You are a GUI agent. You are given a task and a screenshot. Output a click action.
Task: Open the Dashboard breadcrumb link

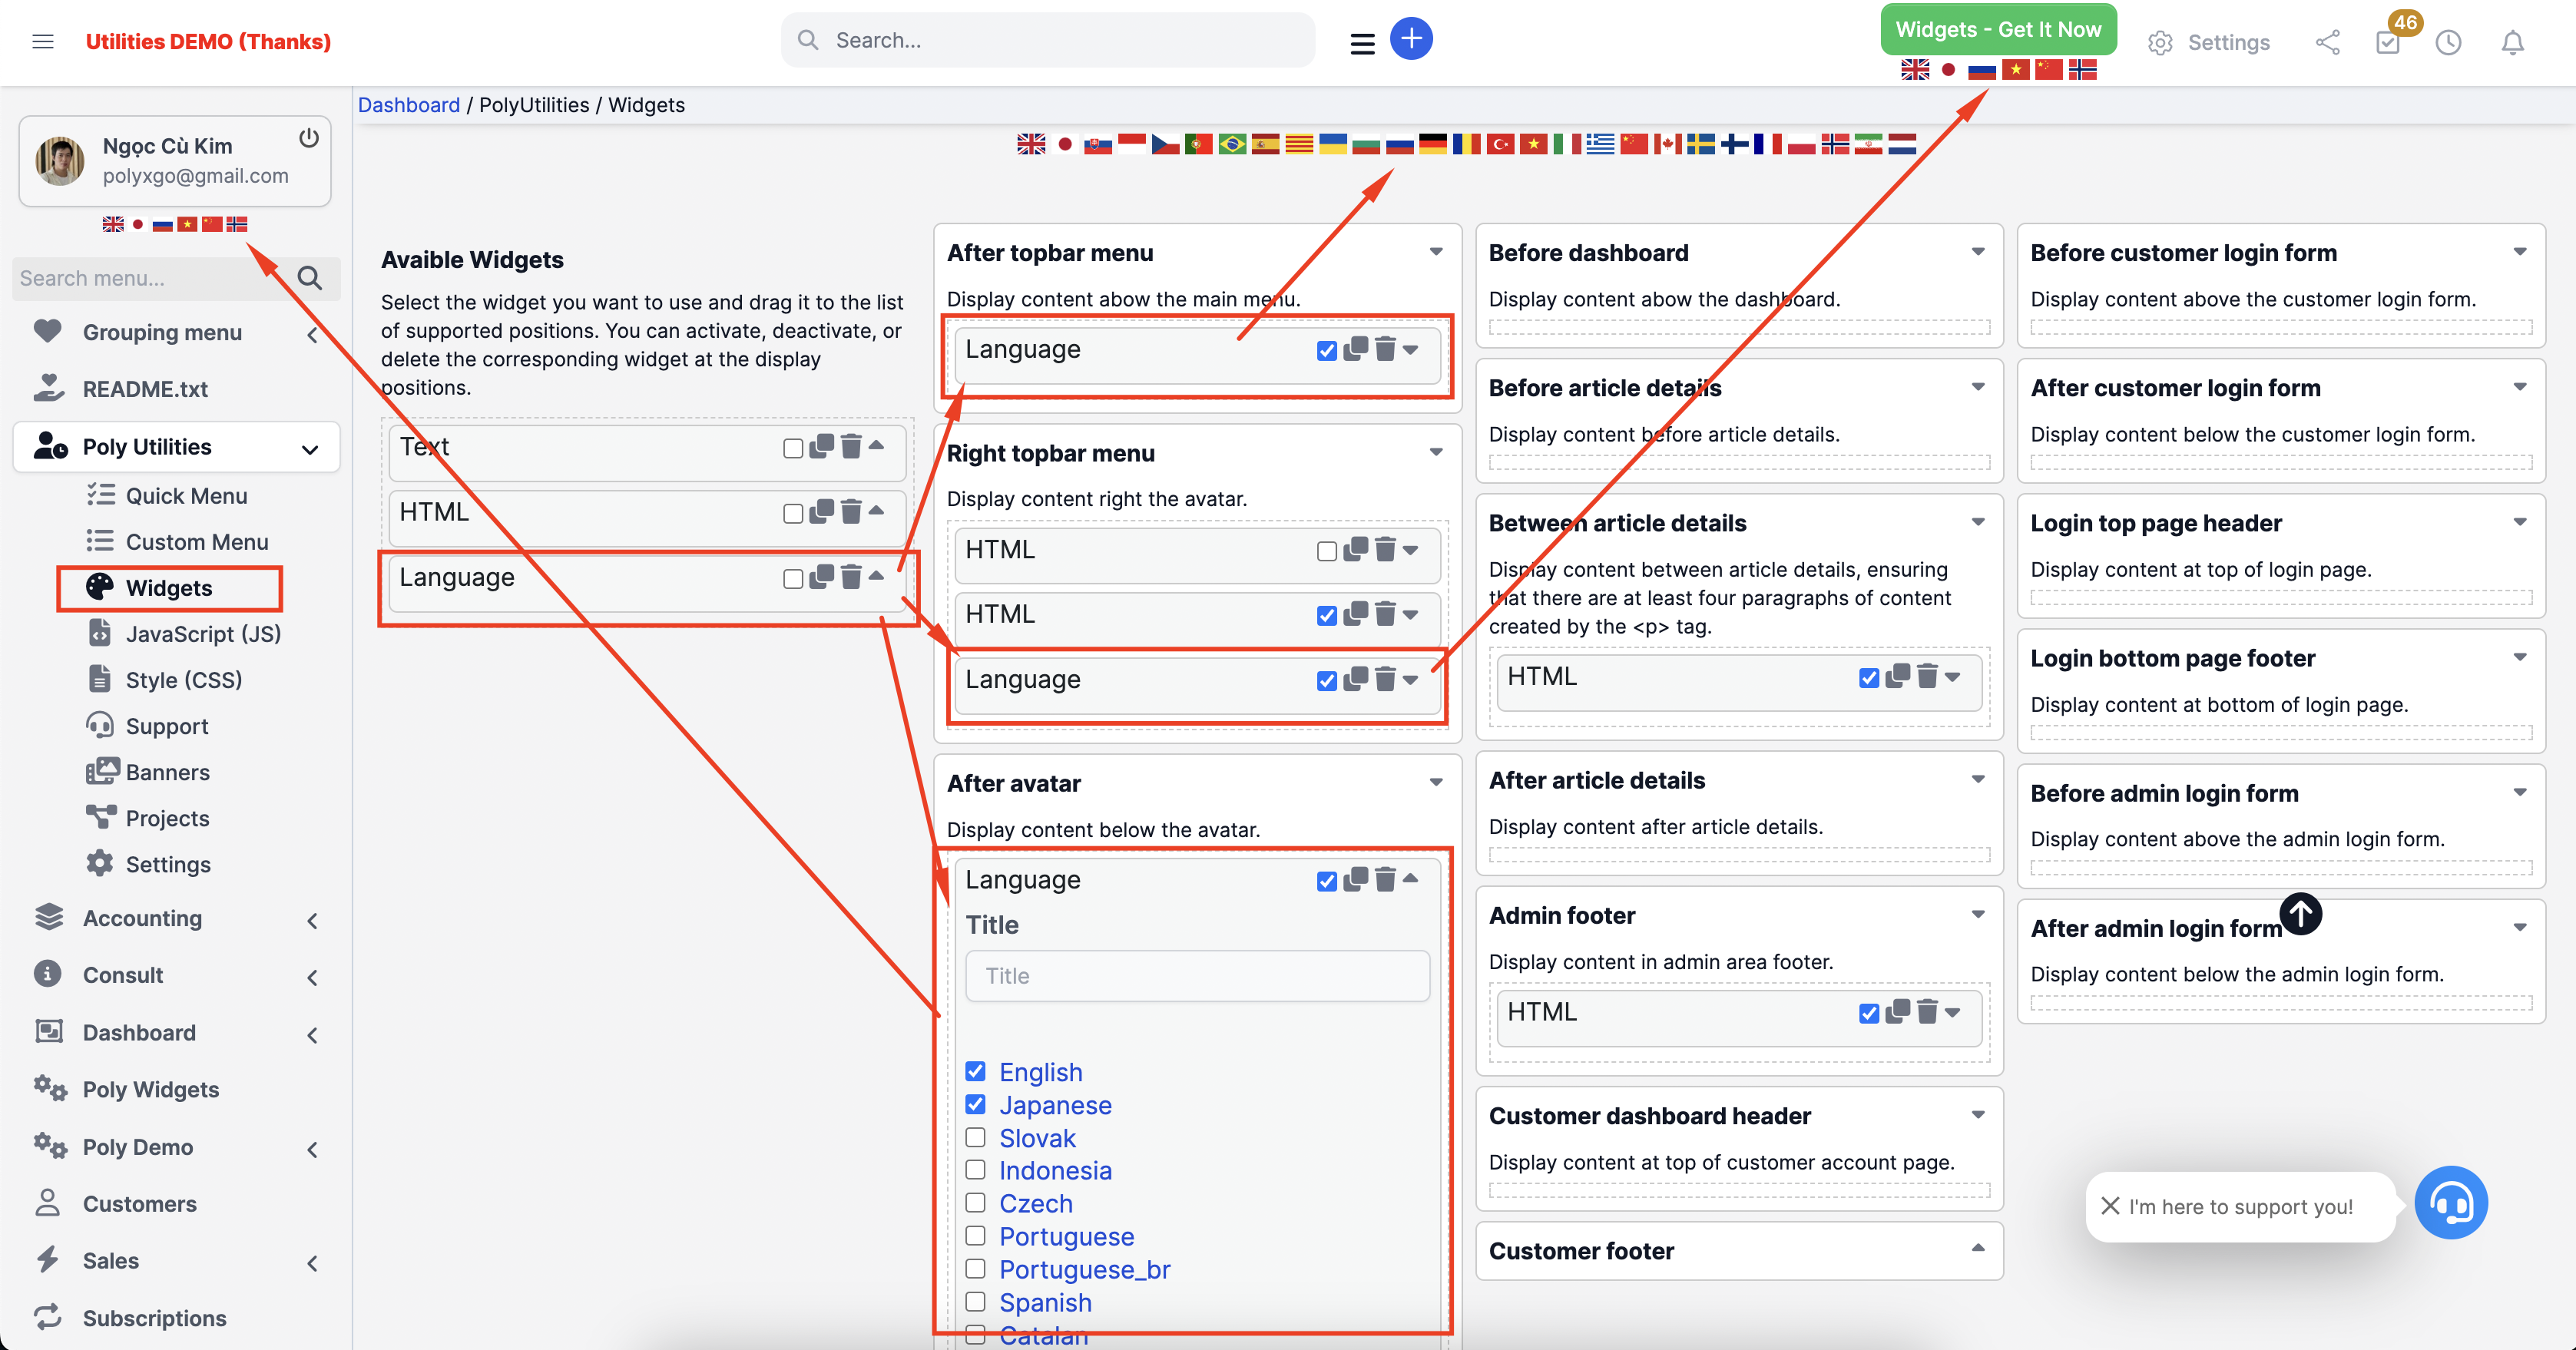(409, 104)
